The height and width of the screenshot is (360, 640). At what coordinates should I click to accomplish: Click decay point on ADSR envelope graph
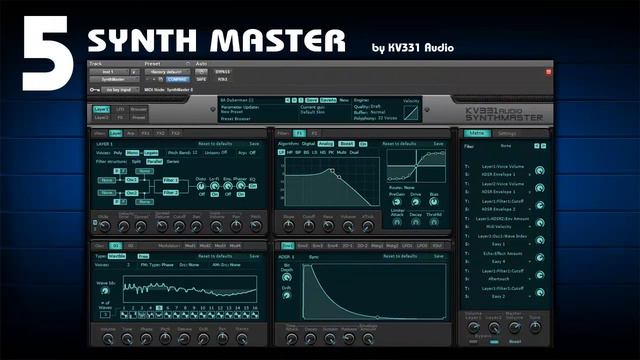pyautogui.click(x=378, y=317)
